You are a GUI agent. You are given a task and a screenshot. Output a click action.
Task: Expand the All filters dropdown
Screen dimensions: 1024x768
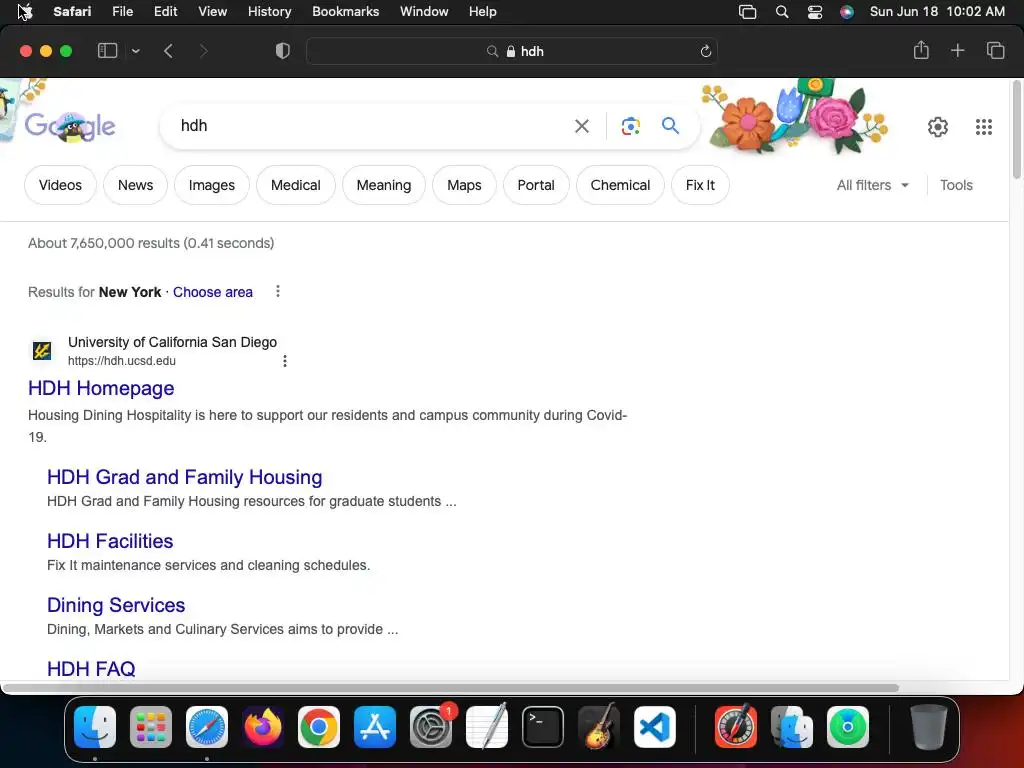(x=873, y=185)
